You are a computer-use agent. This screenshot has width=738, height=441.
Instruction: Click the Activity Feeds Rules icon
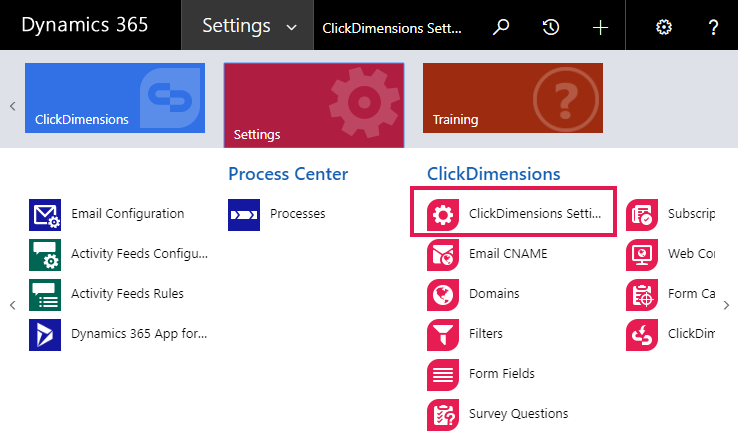(45, 295)
